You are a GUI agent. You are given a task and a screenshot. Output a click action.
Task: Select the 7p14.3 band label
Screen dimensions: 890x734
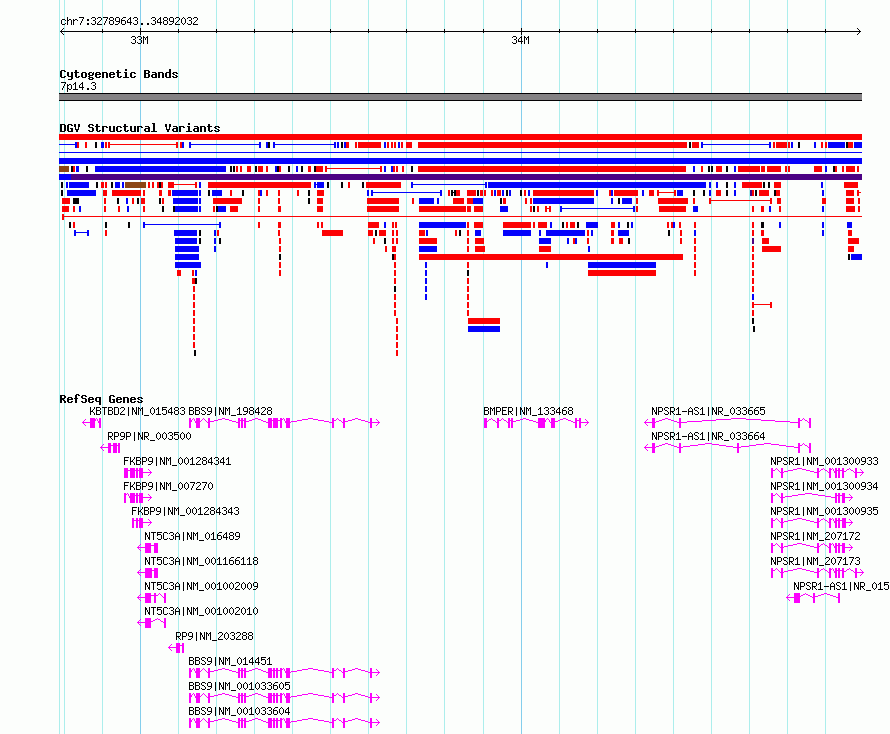coord(78,86)
